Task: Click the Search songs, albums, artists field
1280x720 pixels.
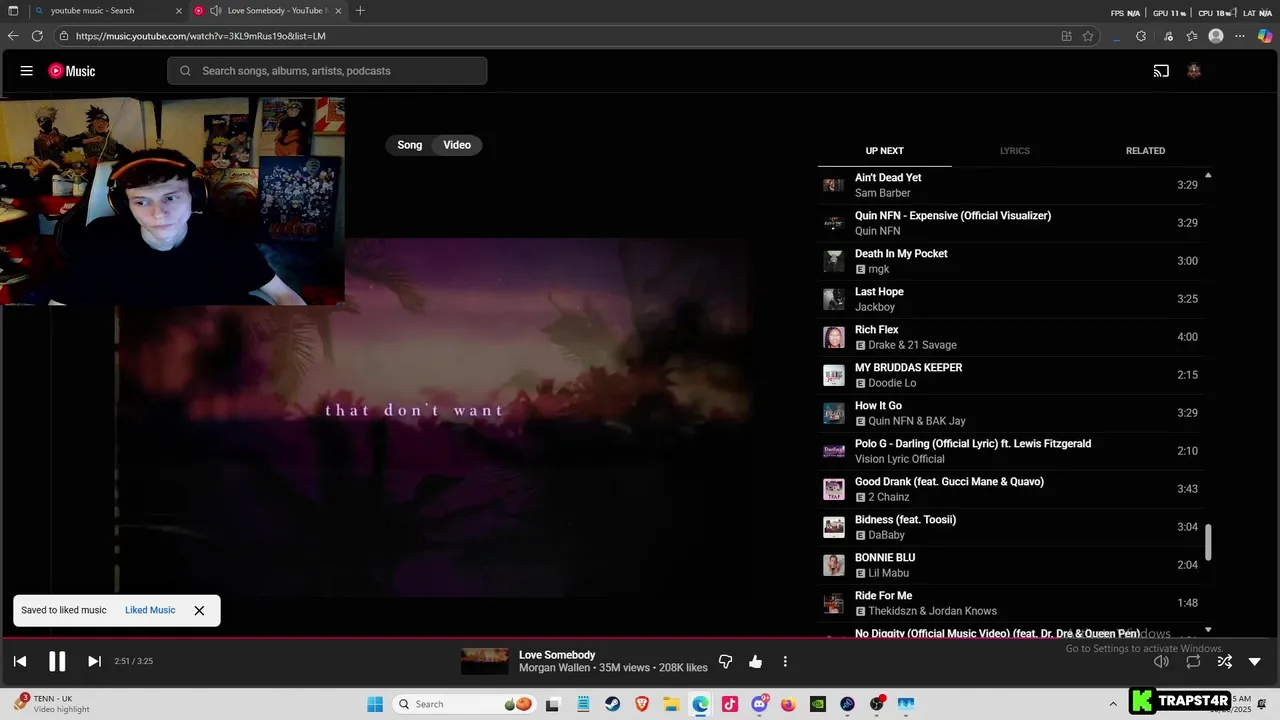Action: [327, 71]
